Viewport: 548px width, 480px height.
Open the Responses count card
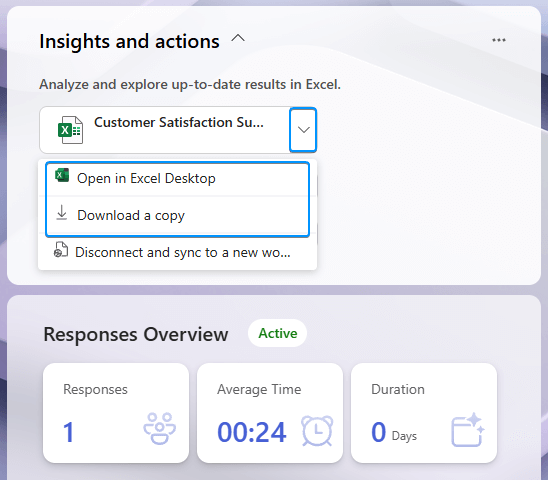(116, 413)
